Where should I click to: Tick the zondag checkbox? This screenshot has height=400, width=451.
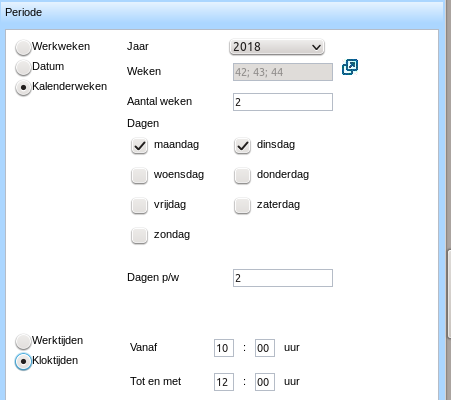coord(139,235)
